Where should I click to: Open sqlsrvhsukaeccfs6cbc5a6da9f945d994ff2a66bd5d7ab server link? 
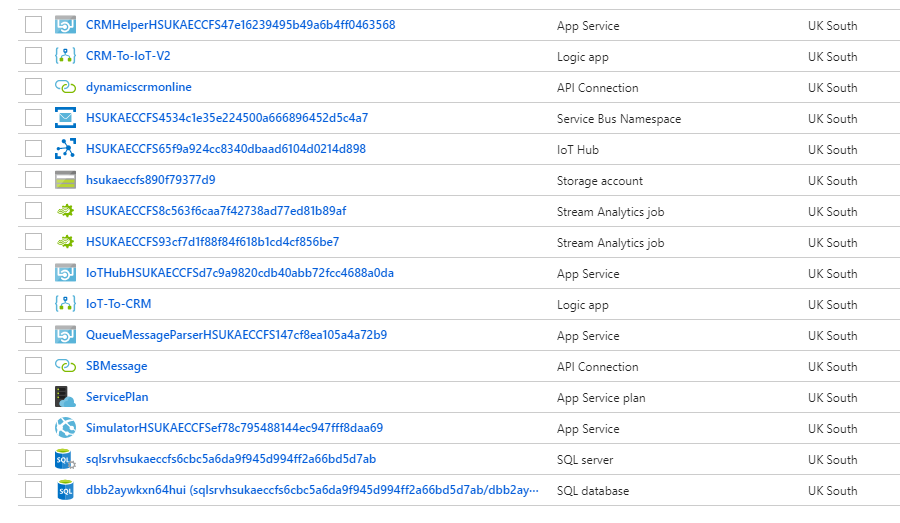231,459
